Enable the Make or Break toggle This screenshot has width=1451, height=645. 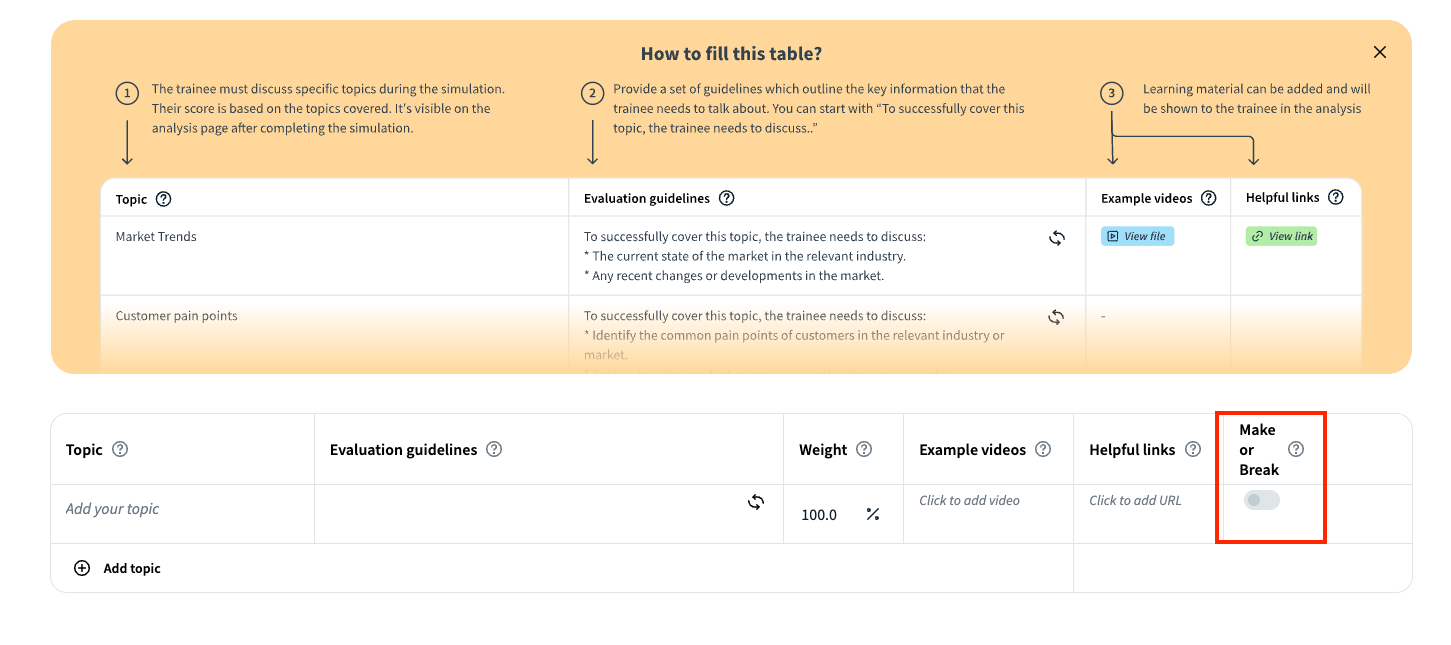point(1261,500)
